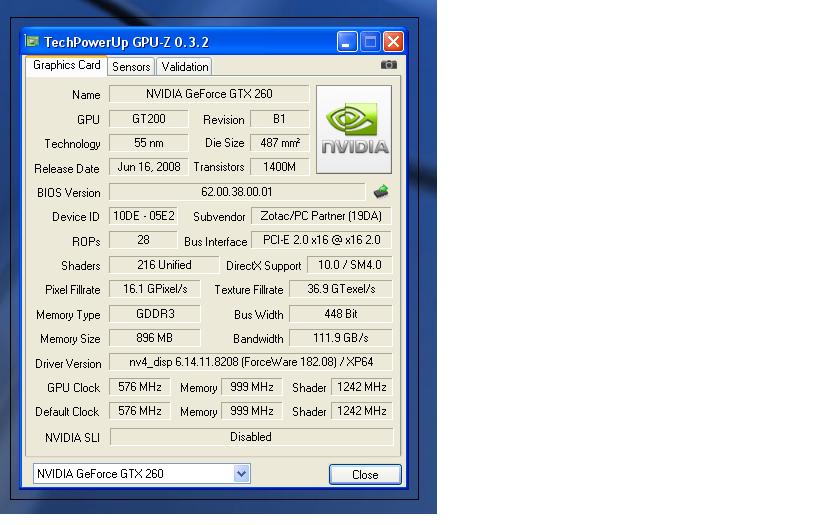This screenshot has height=525, width=840.
Task: Click the GPU field showing GT200
Action: click(148, 118)
